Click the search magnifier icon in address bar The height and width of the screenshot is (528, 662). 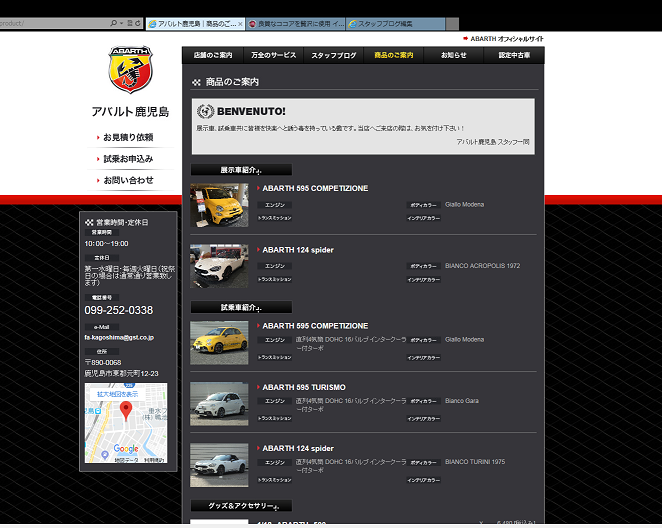tap(113, 23)
